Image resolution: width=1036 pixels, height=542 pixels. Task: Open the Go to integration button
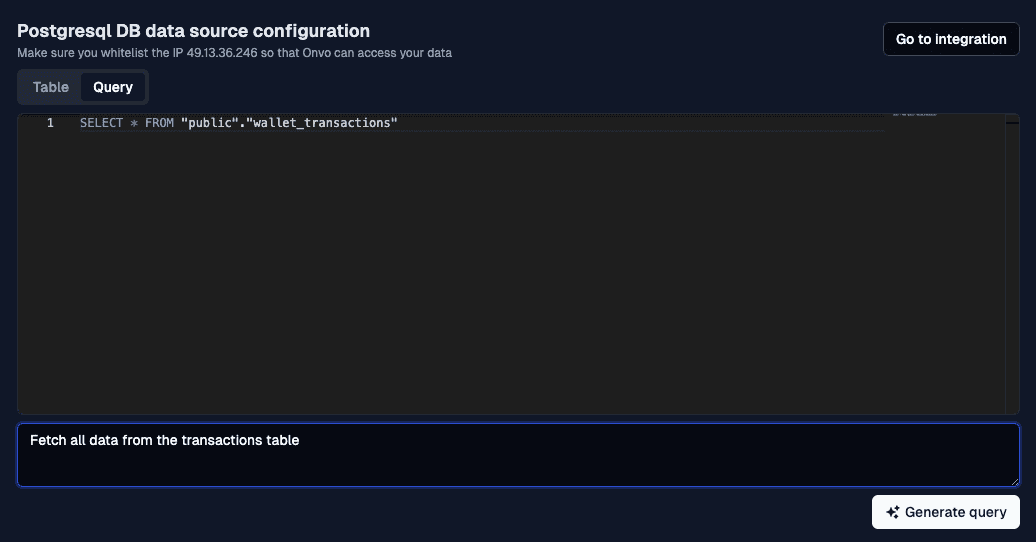coord(951,39)
